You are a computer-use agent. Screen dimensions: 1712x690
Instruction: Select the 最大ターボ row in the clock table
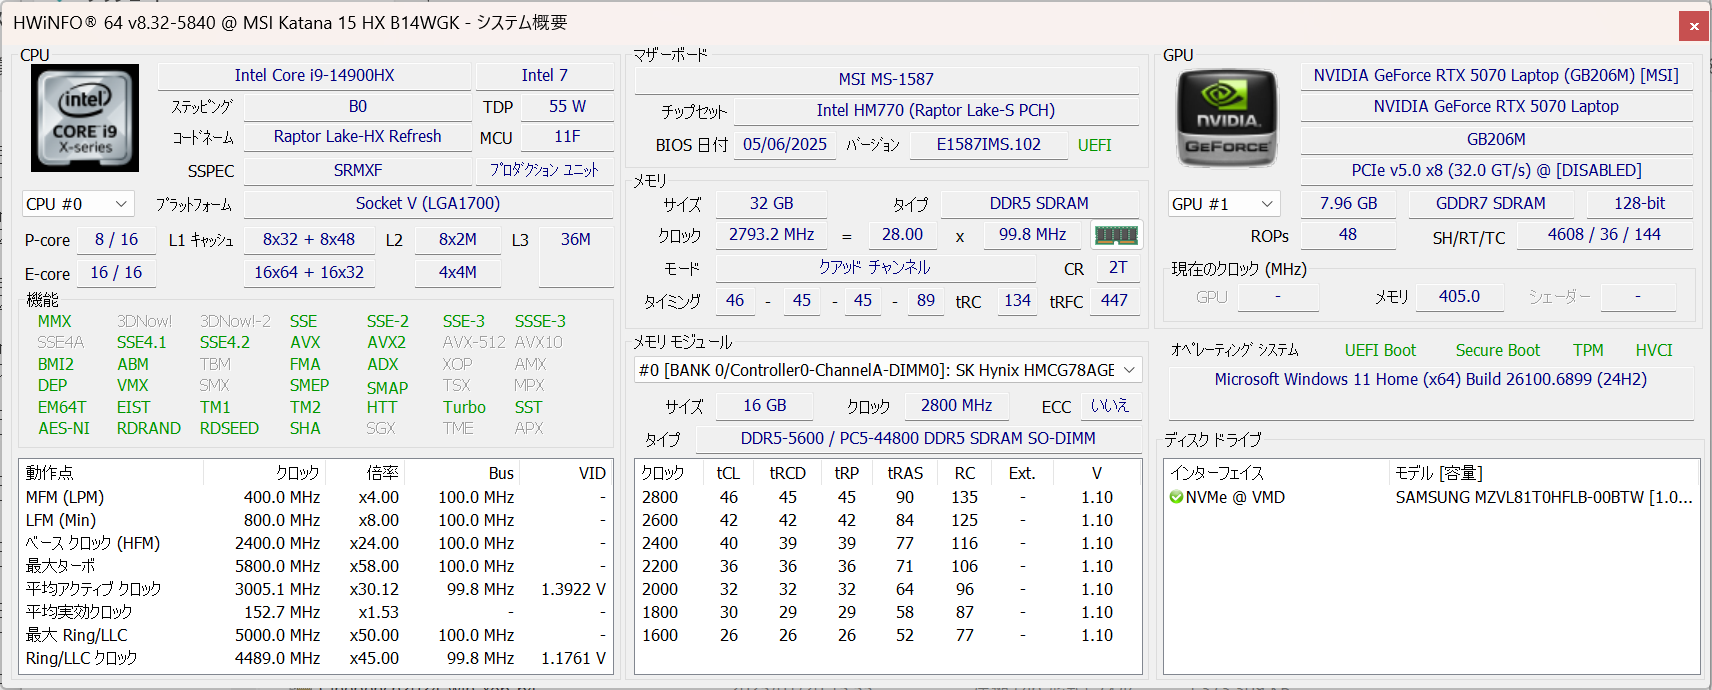(60, 566)
